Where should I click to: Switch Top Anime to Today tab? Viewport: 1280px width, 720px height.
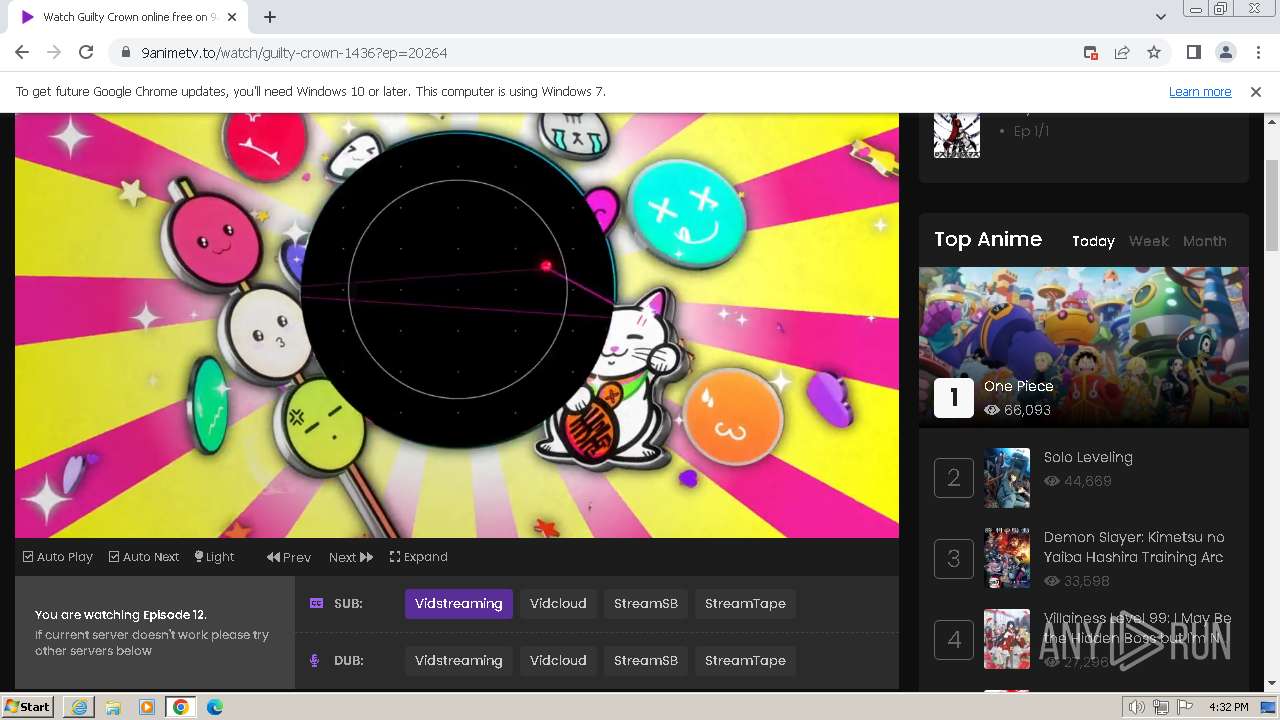tap(1093, 241)
